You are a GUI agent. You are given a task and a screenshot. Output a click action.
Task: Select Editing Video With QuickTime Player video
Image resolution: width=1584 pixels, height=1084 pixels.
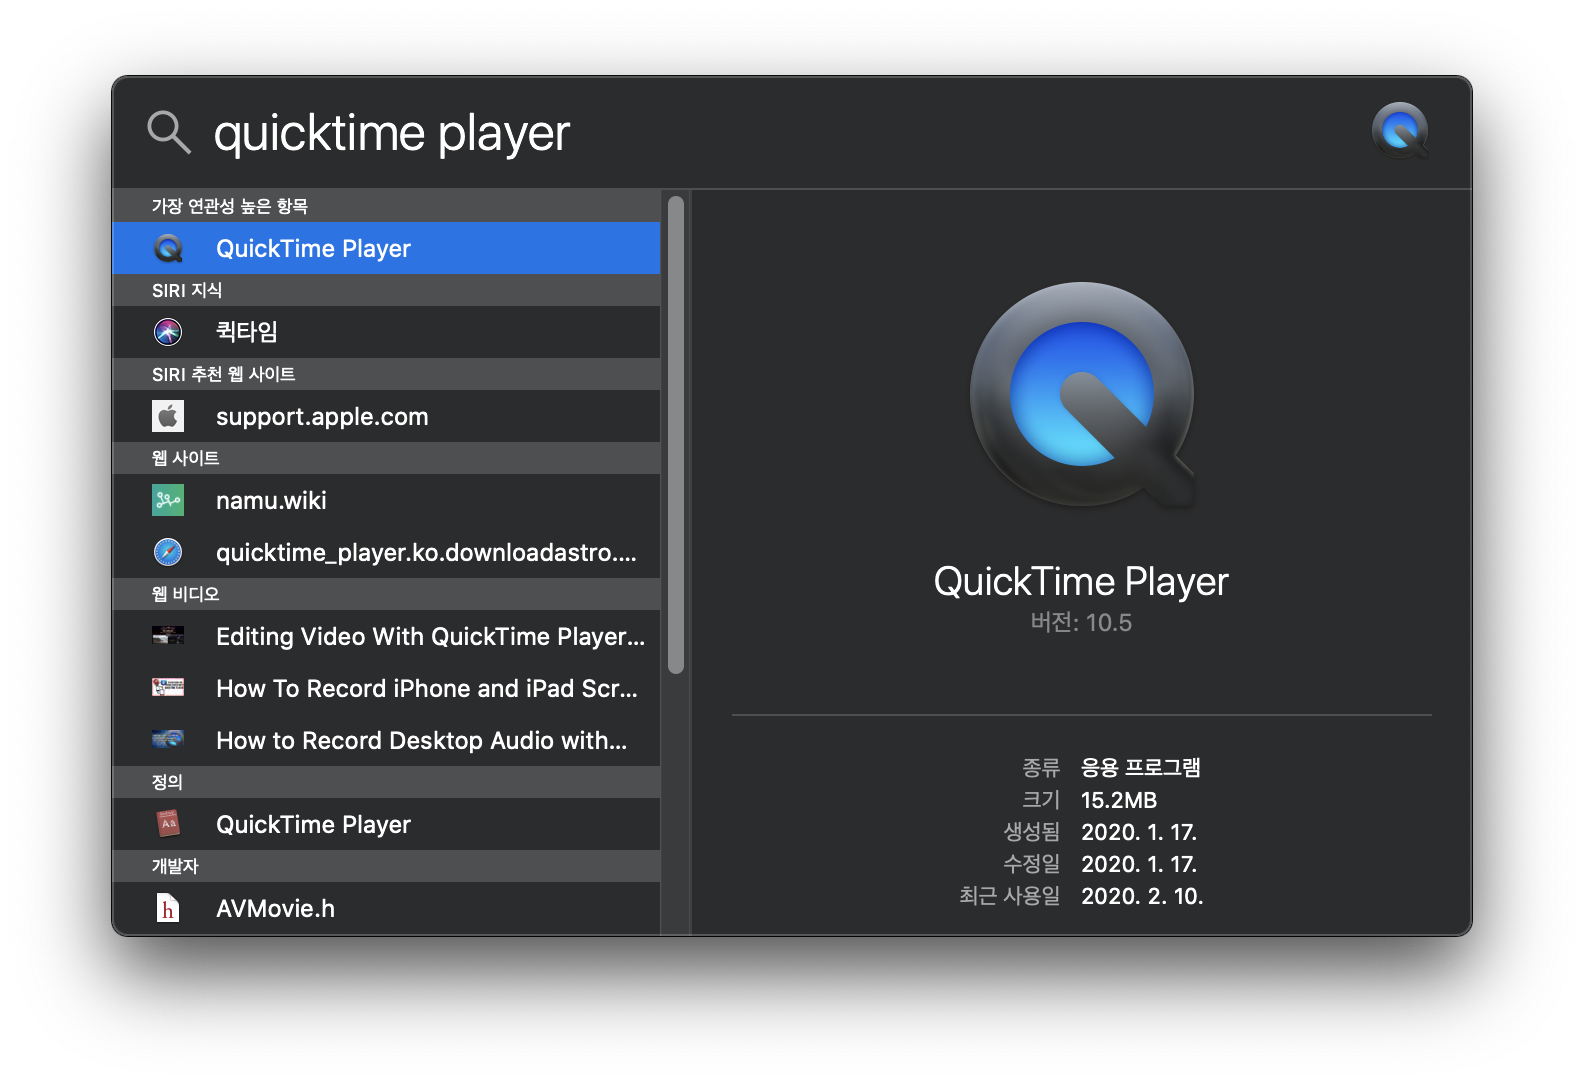(x=386, y=636)
